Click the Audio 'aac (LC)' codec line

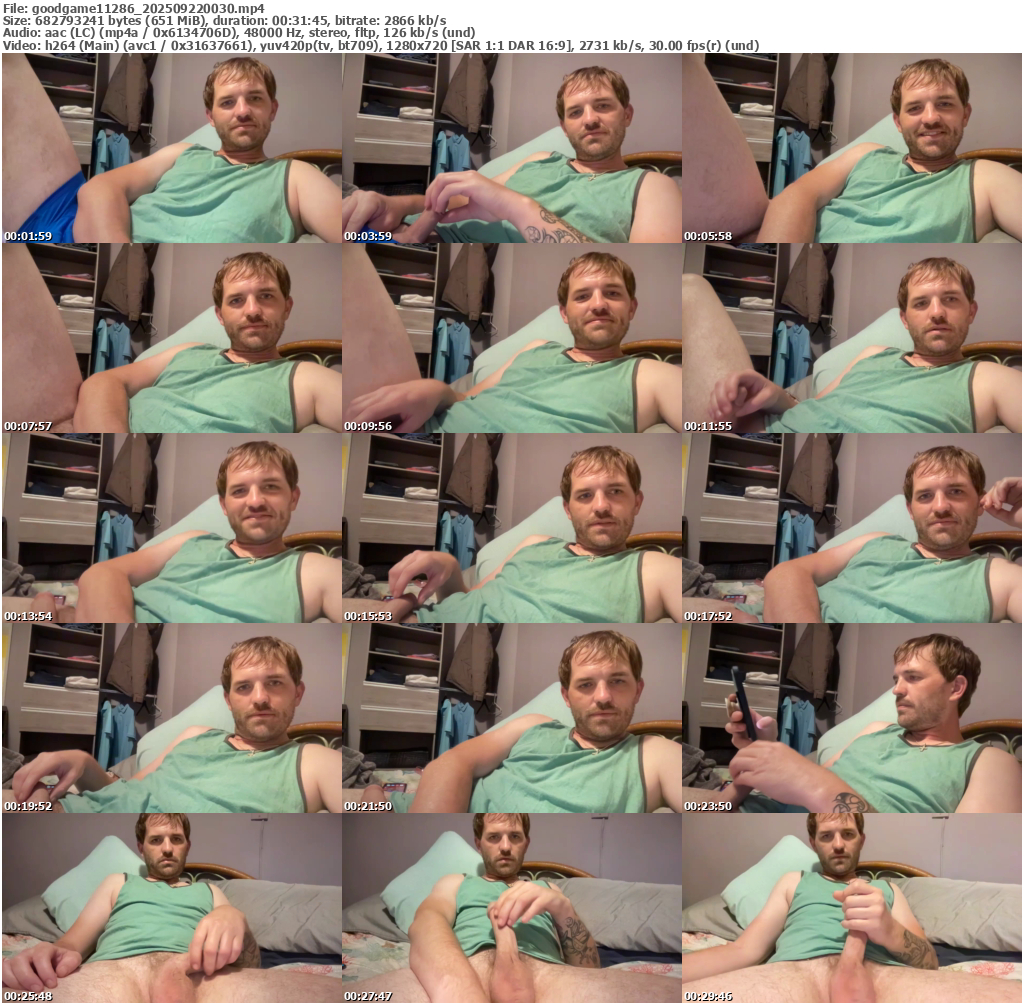pyautogui.click(x=72, y=33)
